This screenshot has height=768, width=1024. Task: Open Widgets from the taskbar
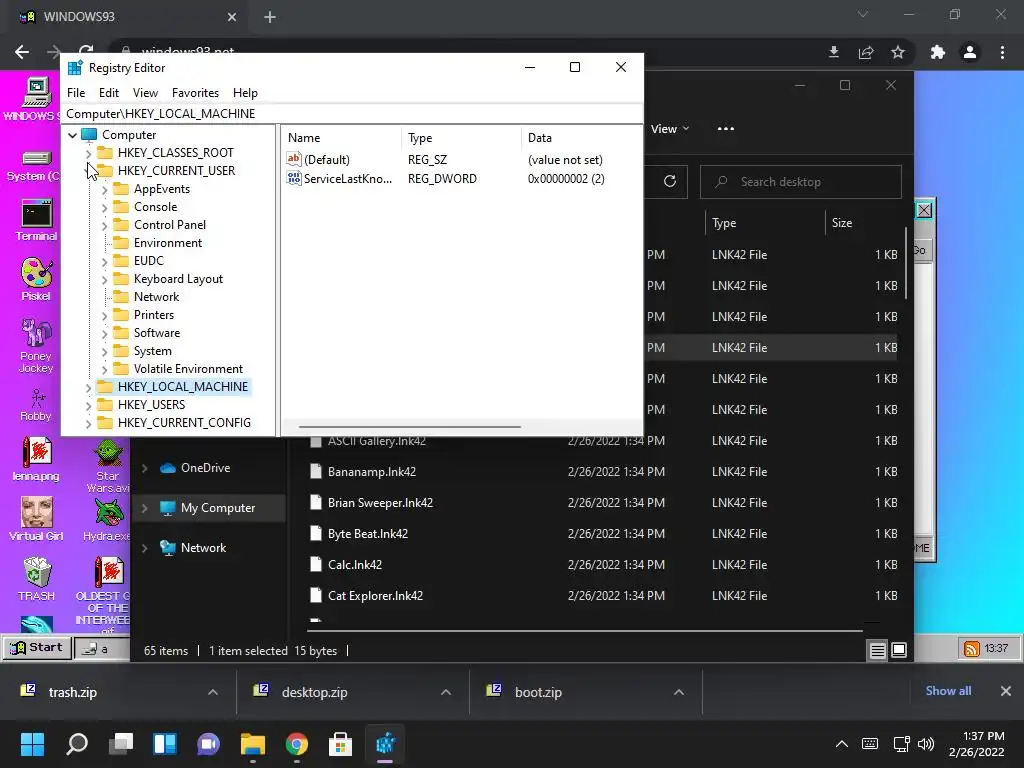(x=165, y=744)
